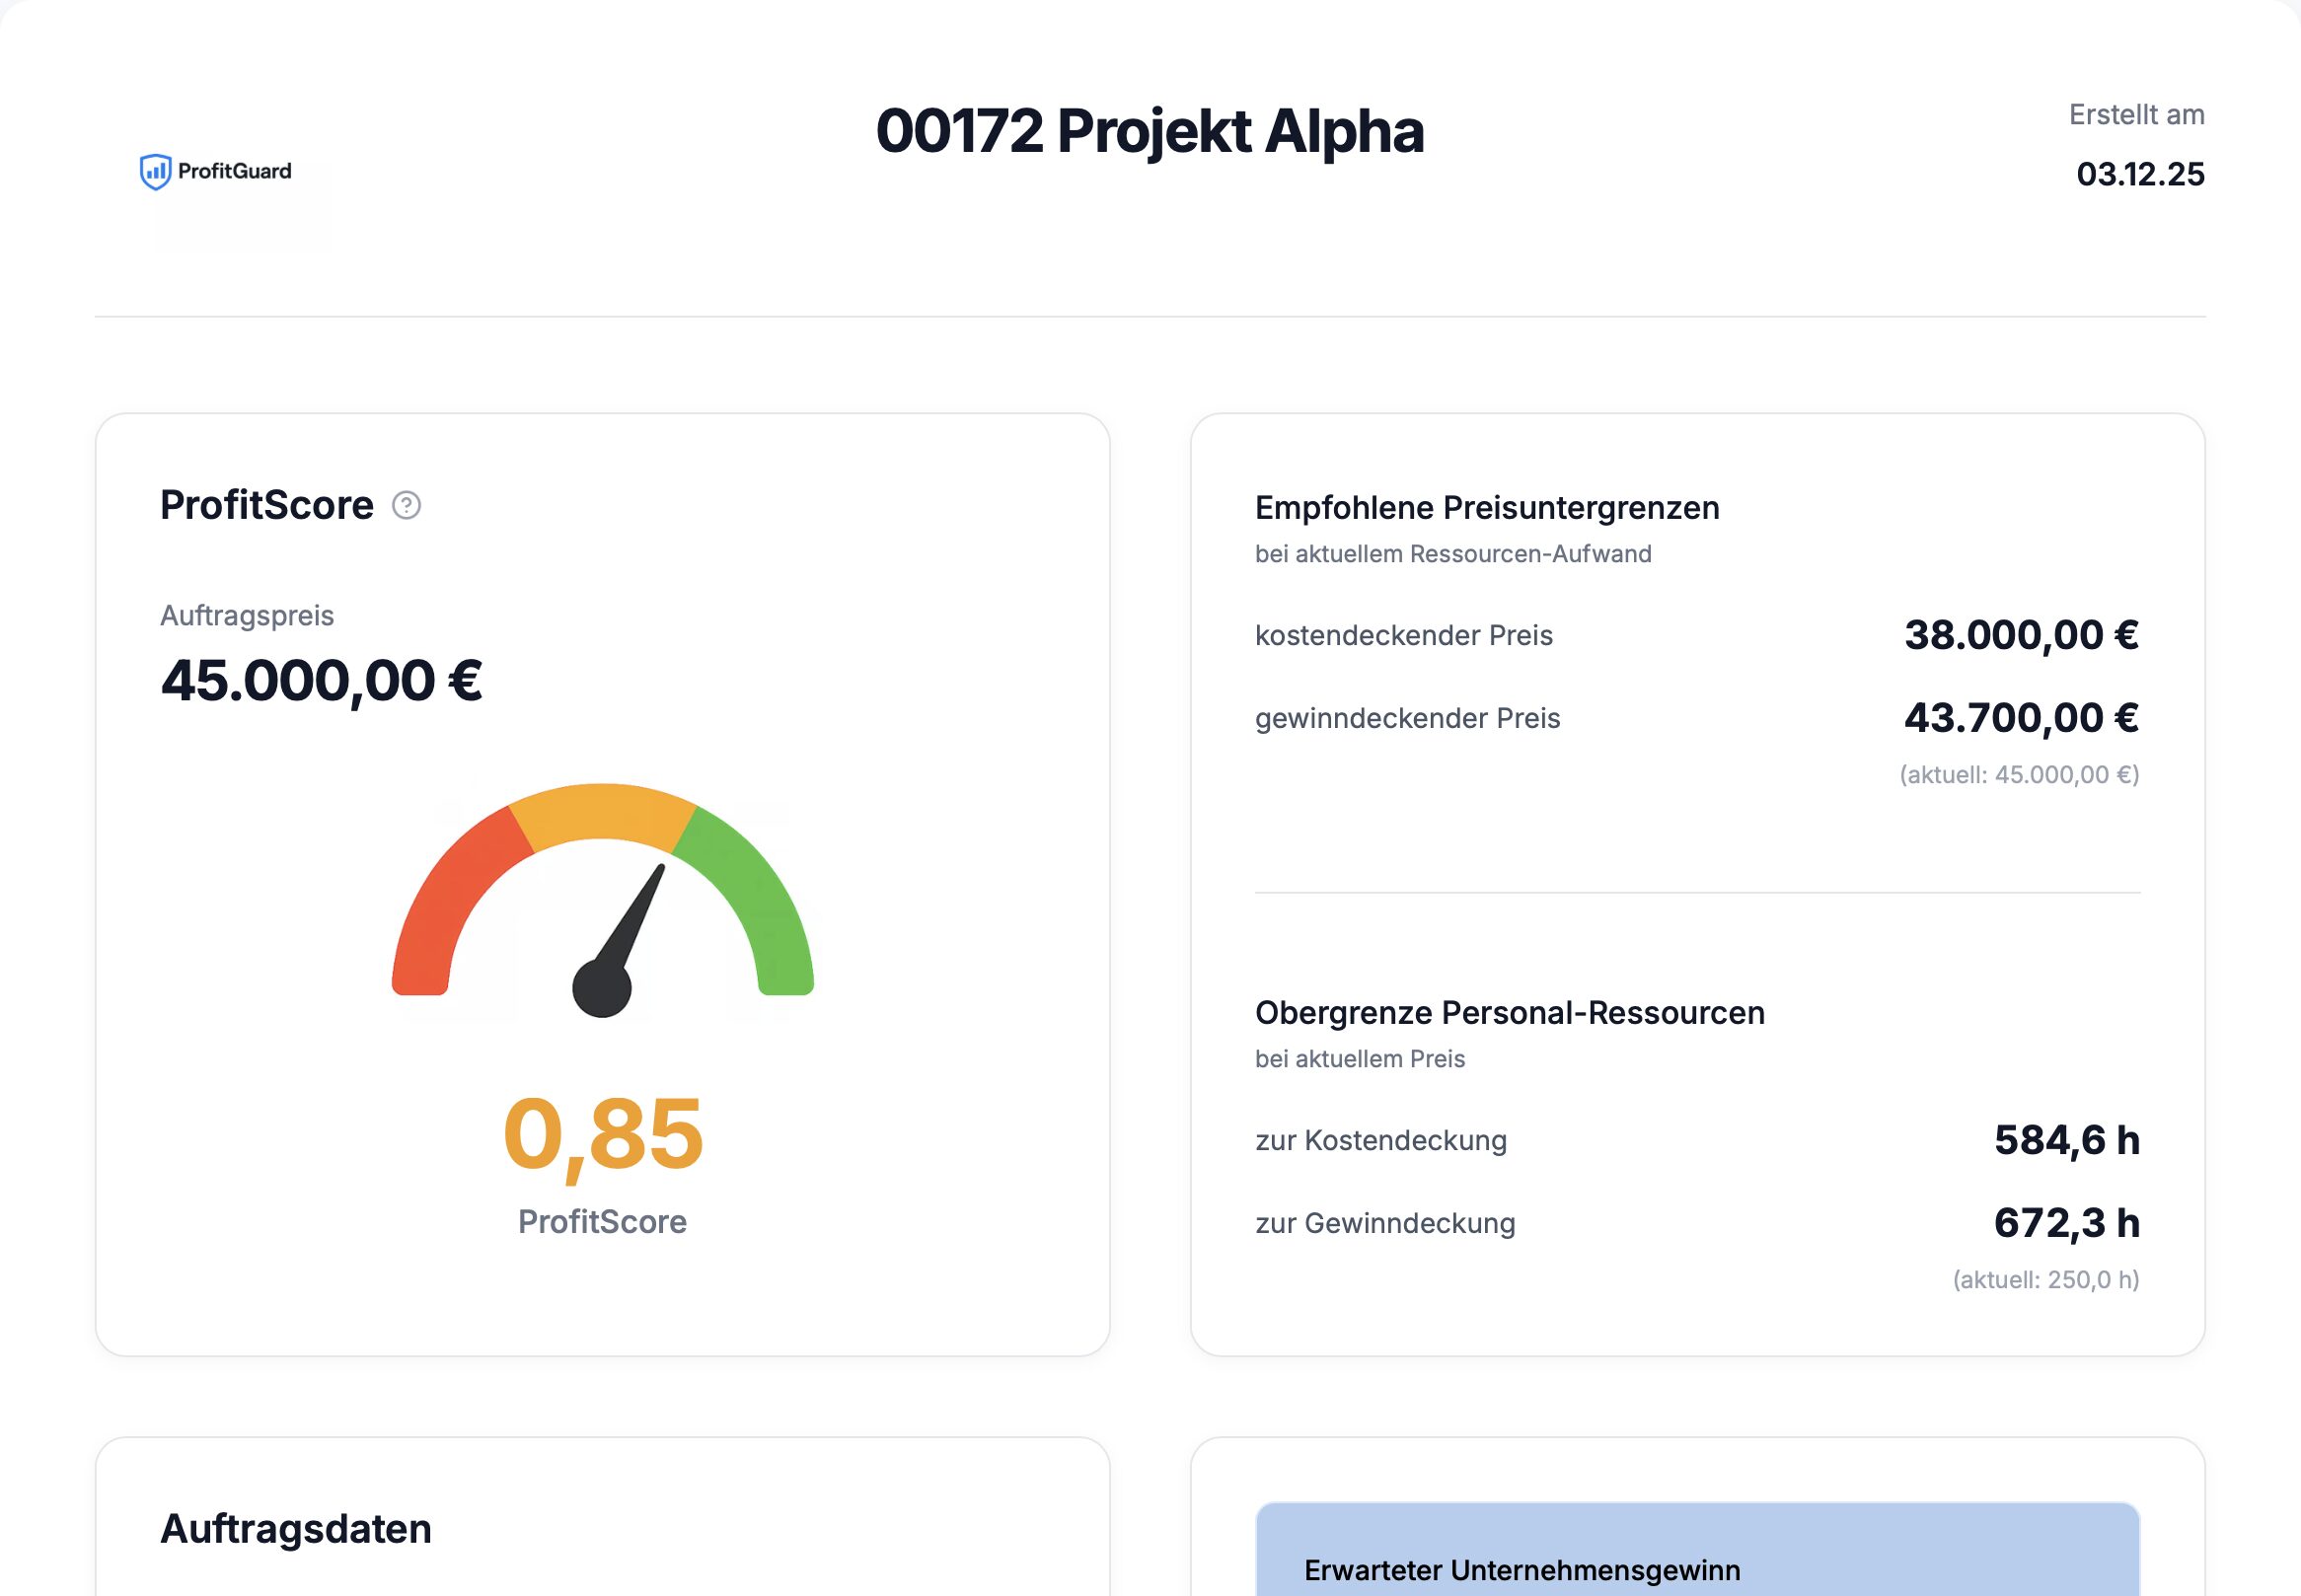Click the gewinndeckender Preis value 43.700,00 €
Screen dimensions: 2301x1596
(2021, 718)
